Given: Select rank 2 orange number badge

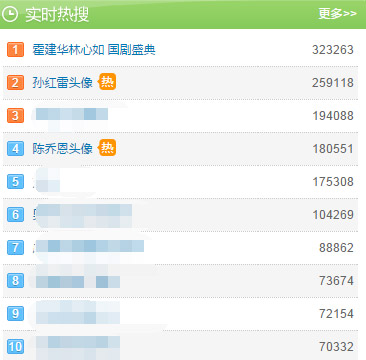Looking at the screenshot, I should click(x=15, y=83).
